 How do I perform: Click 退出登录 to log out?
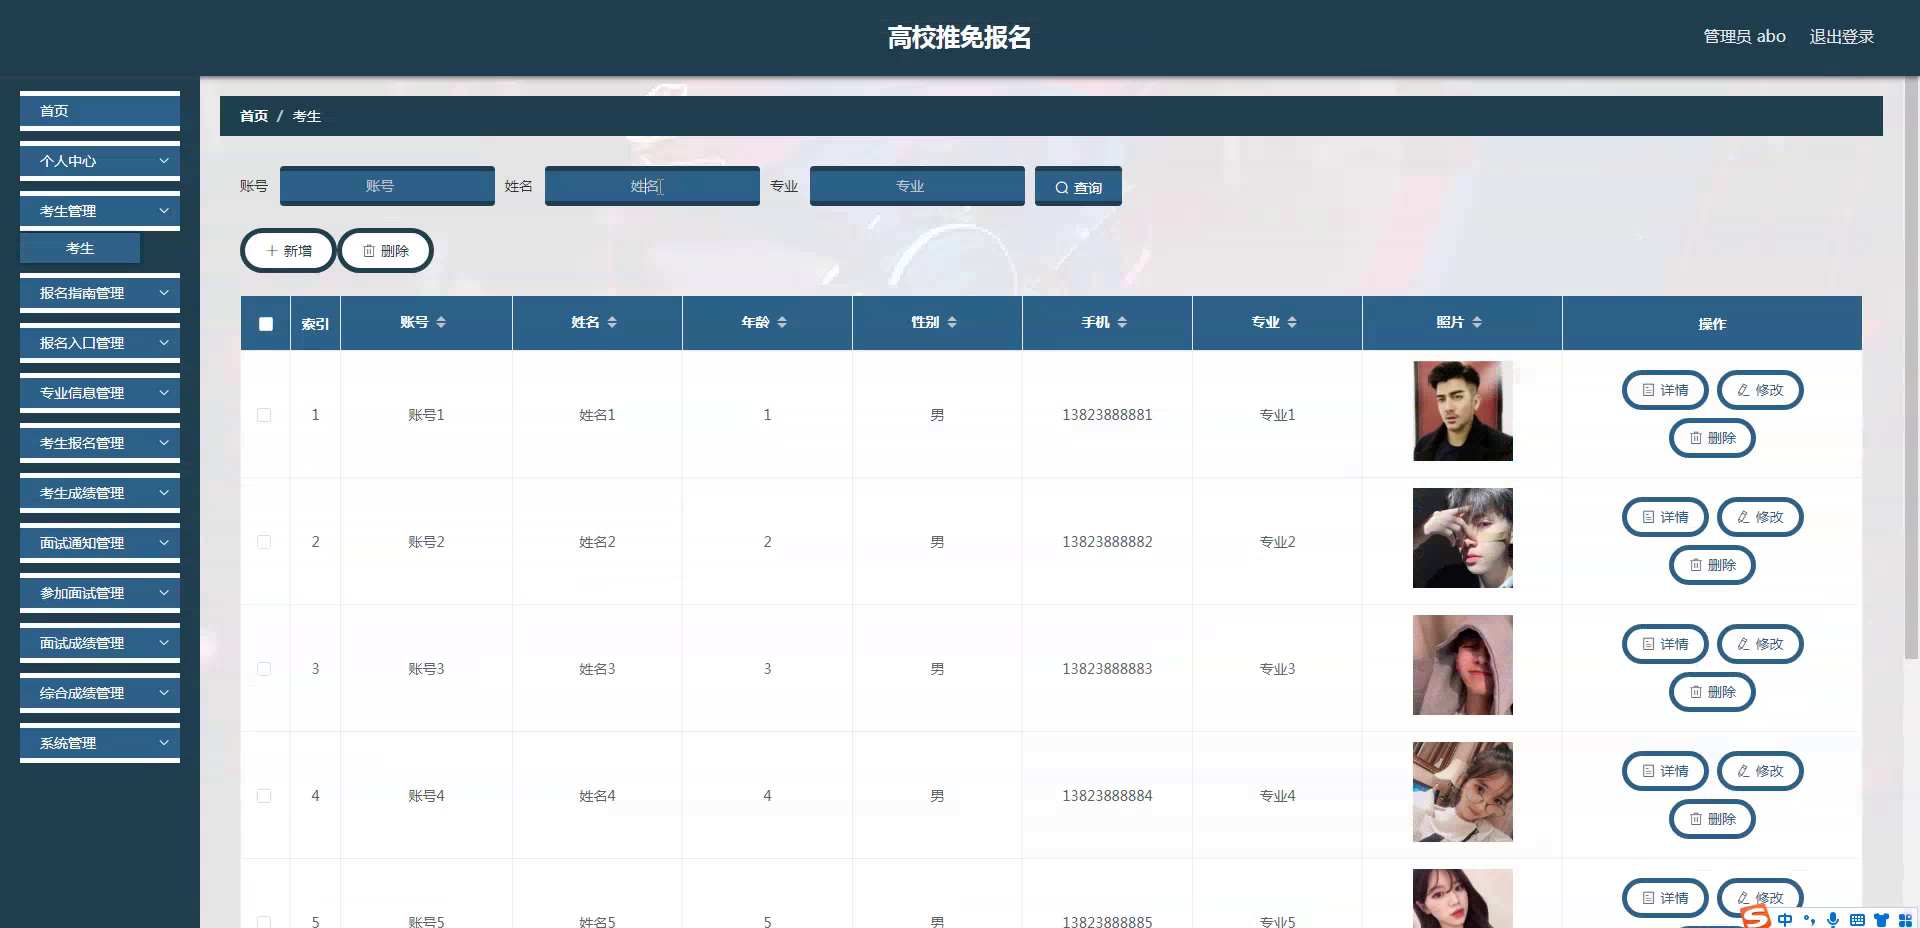(x=1841, y=36)
